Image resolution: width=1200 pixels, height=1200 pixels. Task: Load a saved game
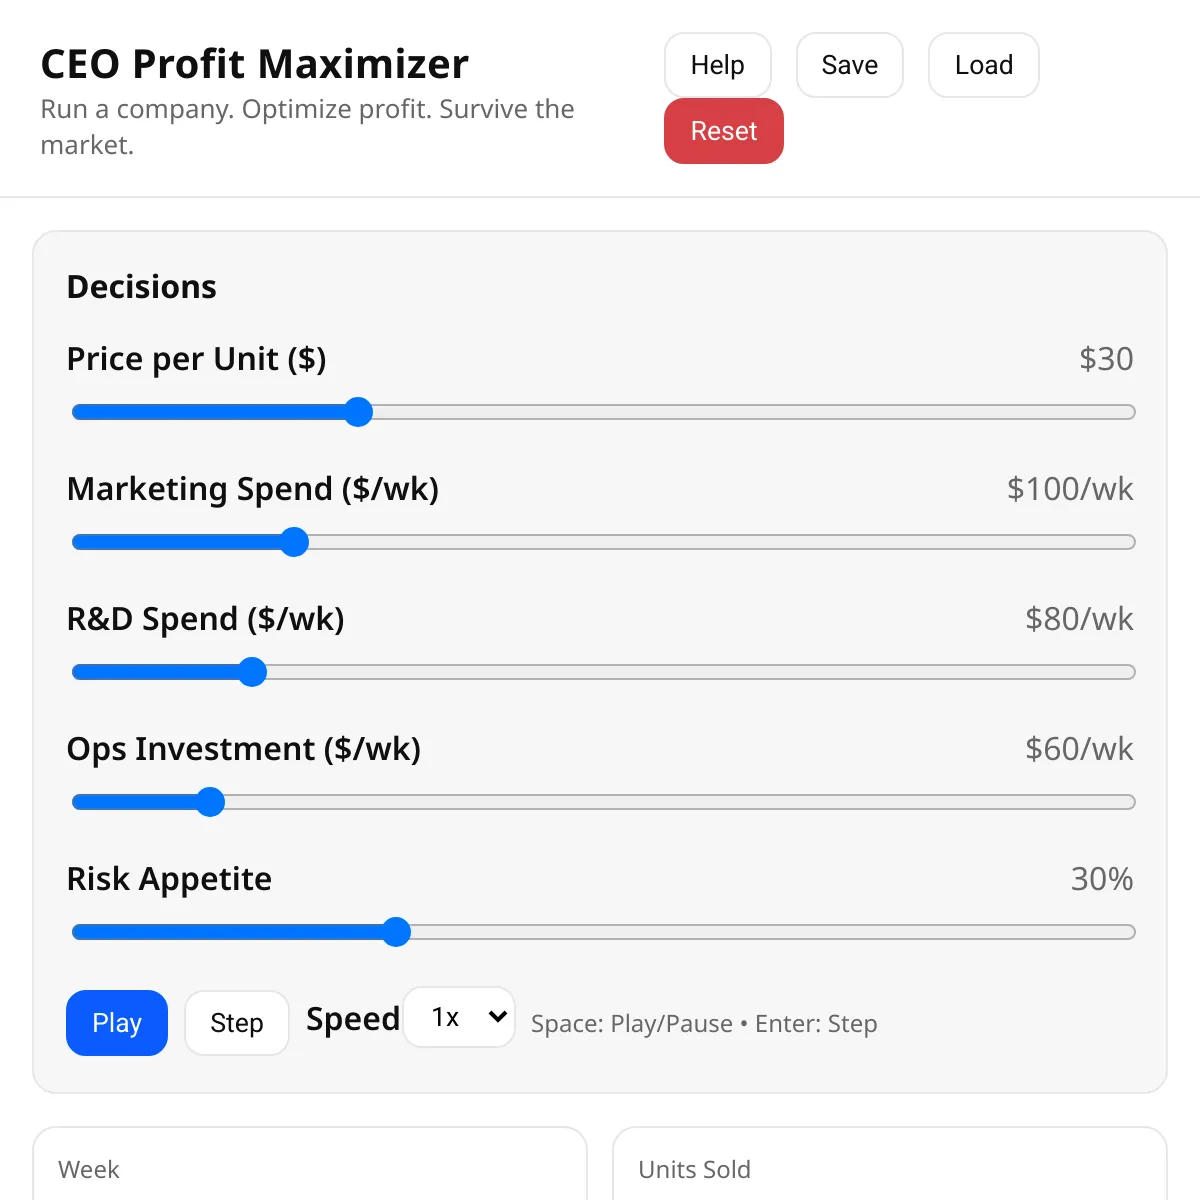point(983,64)
